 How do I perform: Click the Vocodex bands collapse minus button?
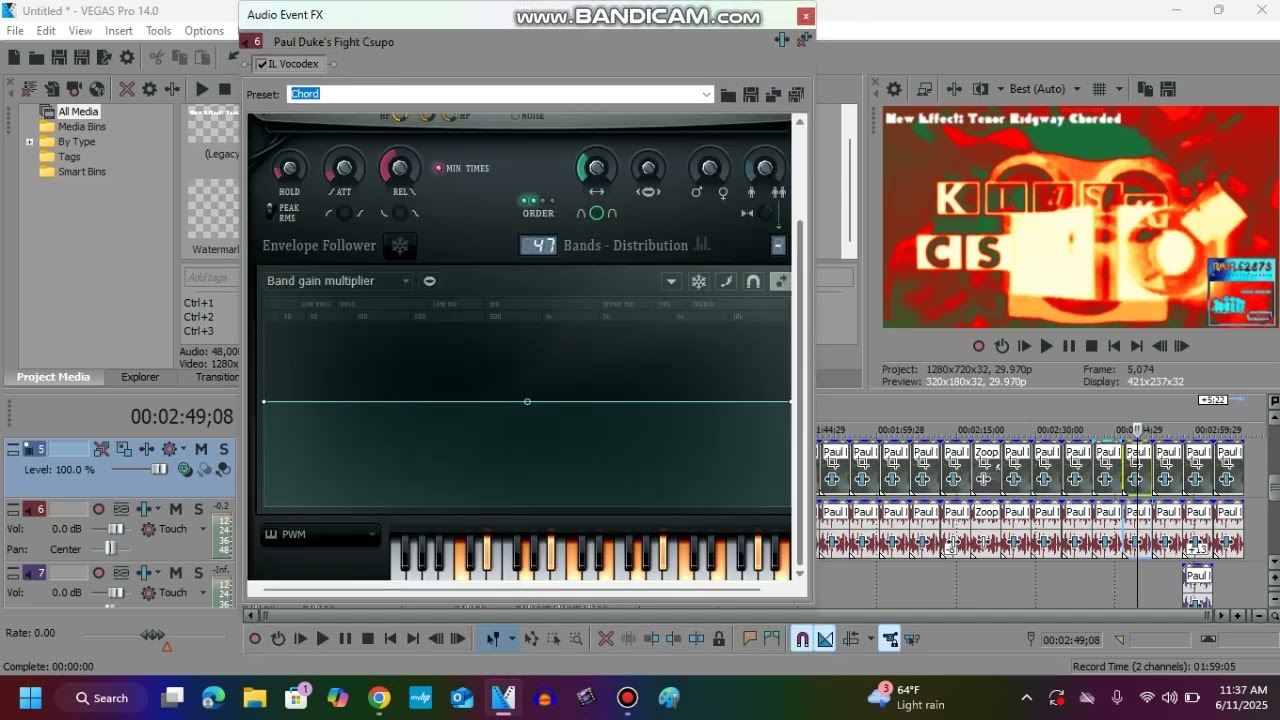tap(778, 245)
